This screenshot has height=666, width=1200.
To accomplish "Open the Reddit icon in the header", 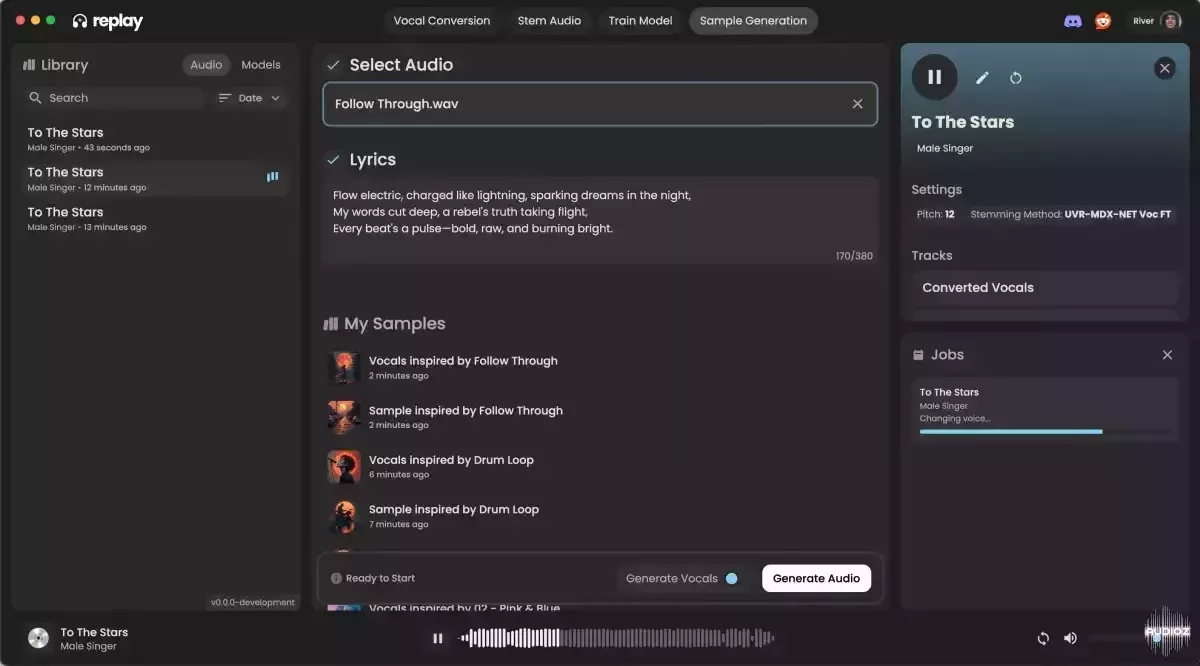I will click(1103, 21).
